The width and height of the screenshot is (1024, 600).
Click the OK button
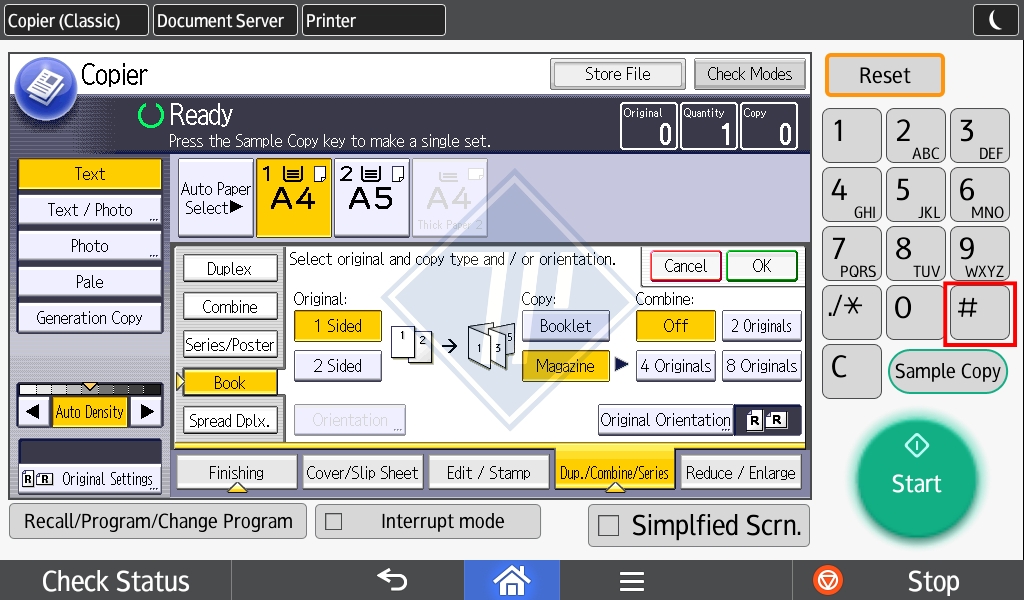coord(762,266)
